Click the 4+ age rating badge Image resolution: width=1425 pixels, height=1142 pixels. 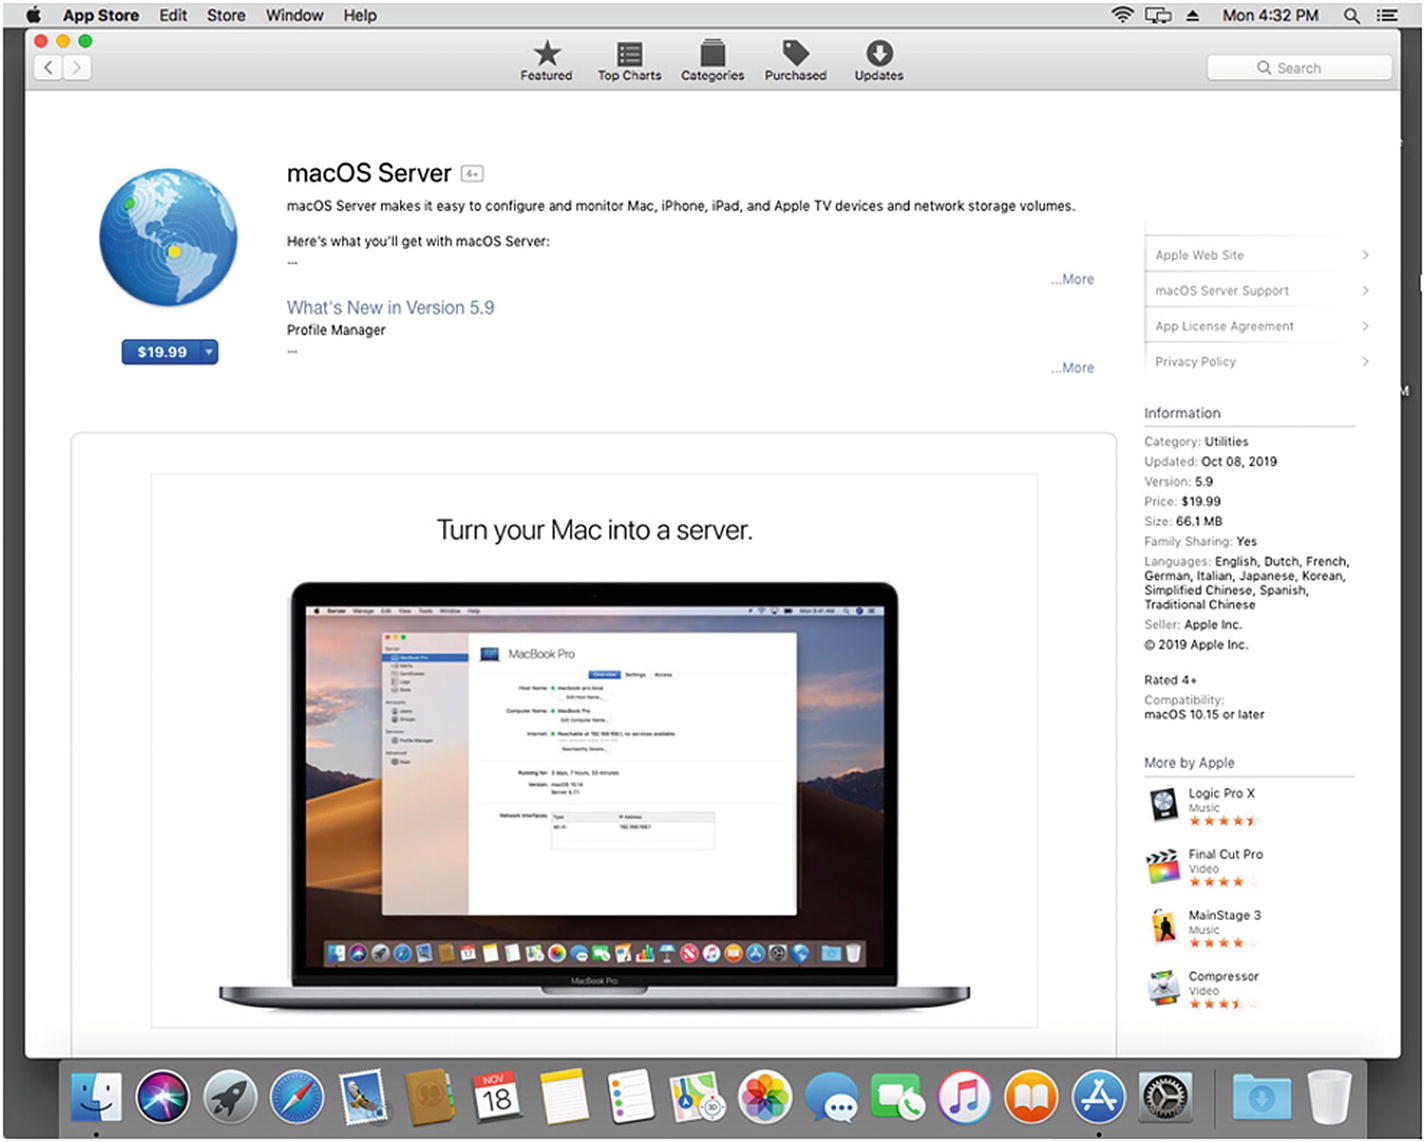[x=472, y=174]
